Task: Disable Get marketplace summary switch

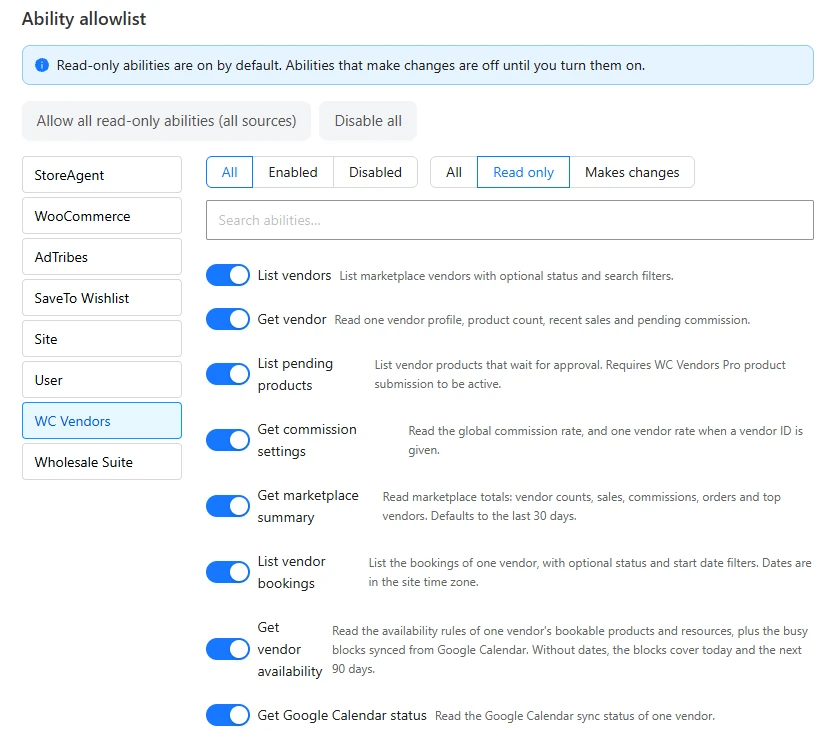Action: tap(228, 506)
